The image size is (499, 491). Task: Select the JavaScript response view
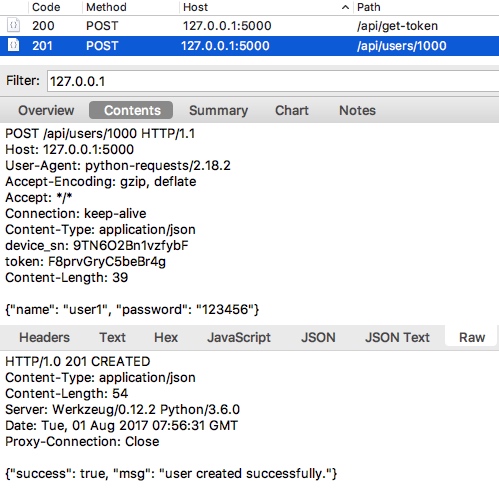239,337
